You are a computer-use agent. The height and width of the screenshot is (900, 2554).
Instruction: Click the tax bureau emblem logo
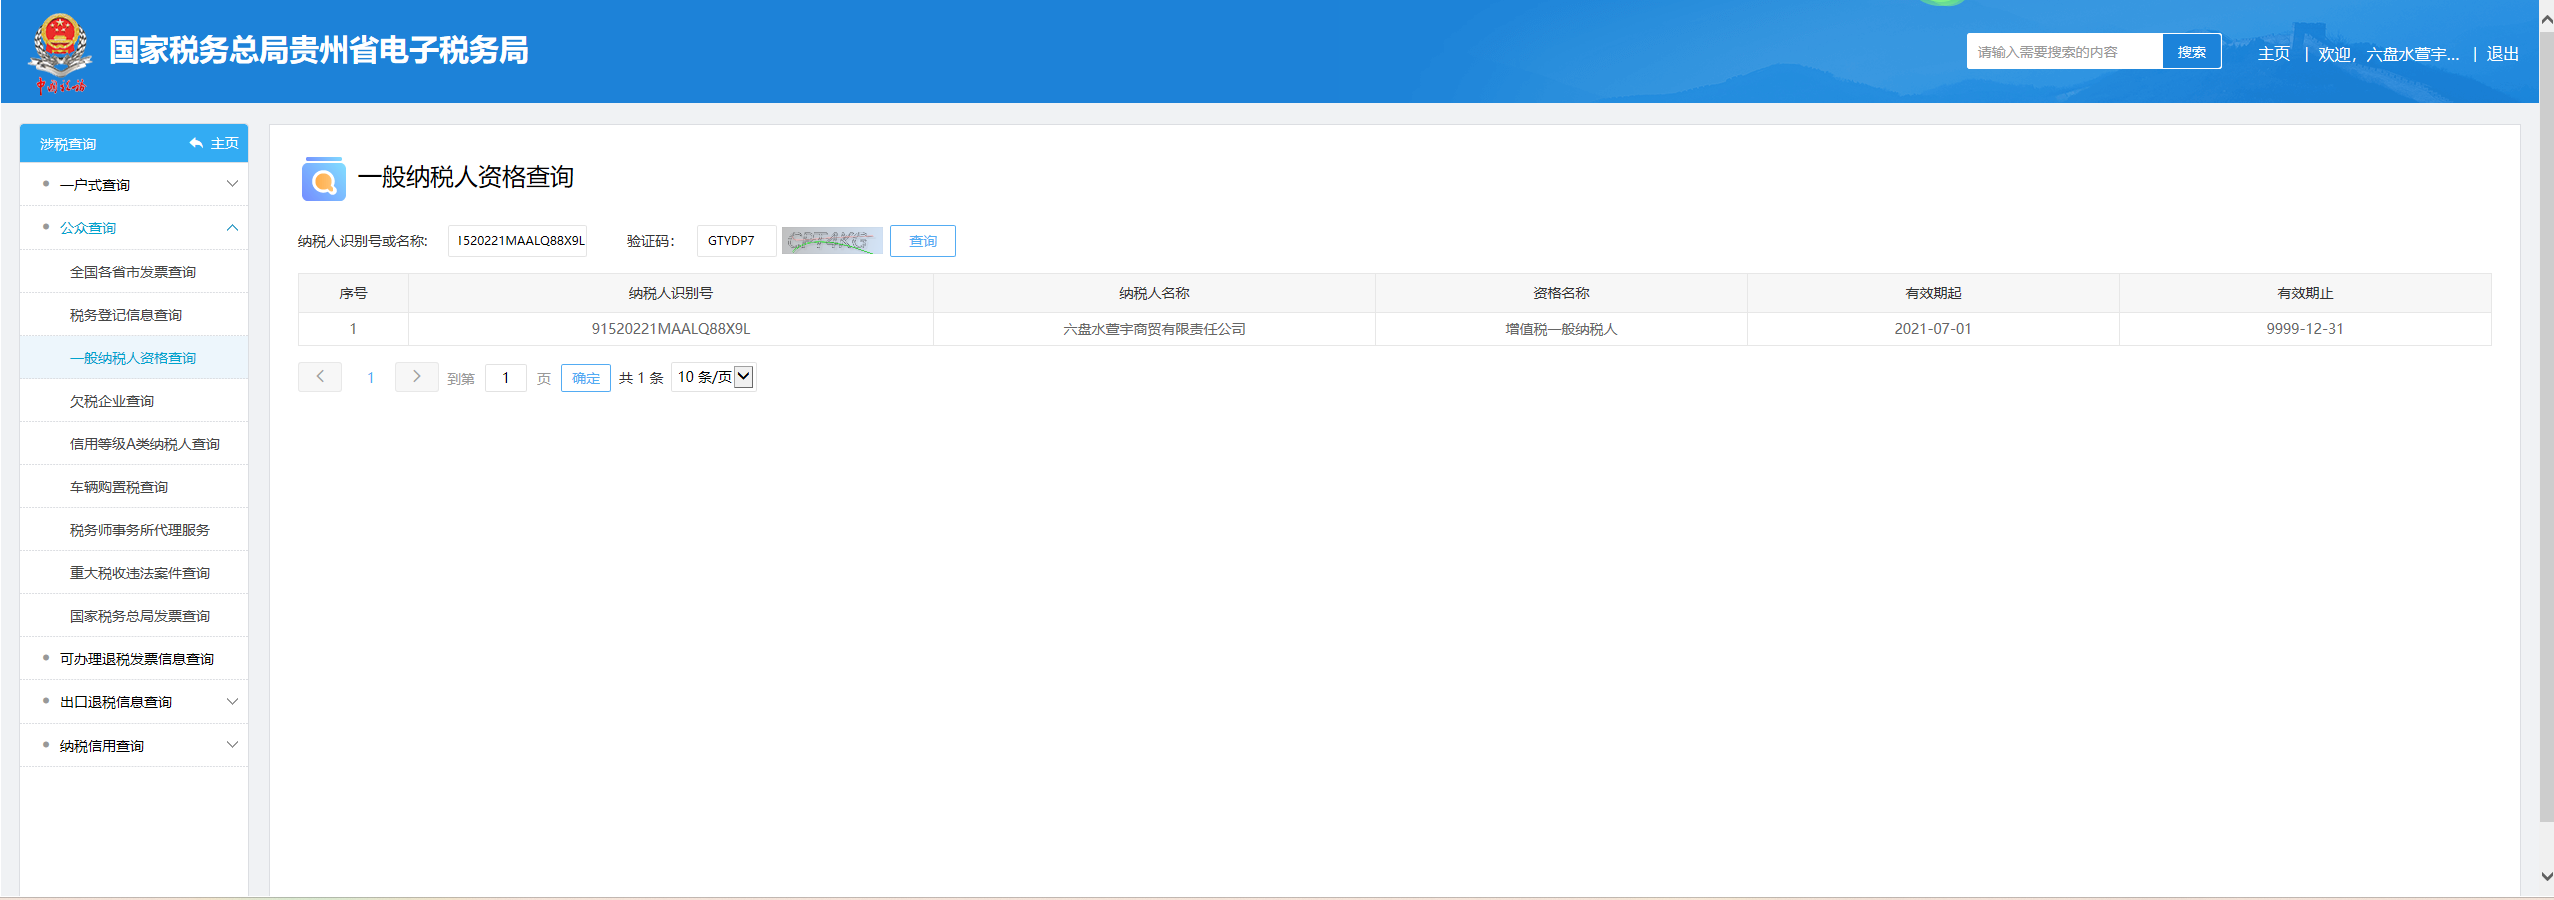click(60, 50)
